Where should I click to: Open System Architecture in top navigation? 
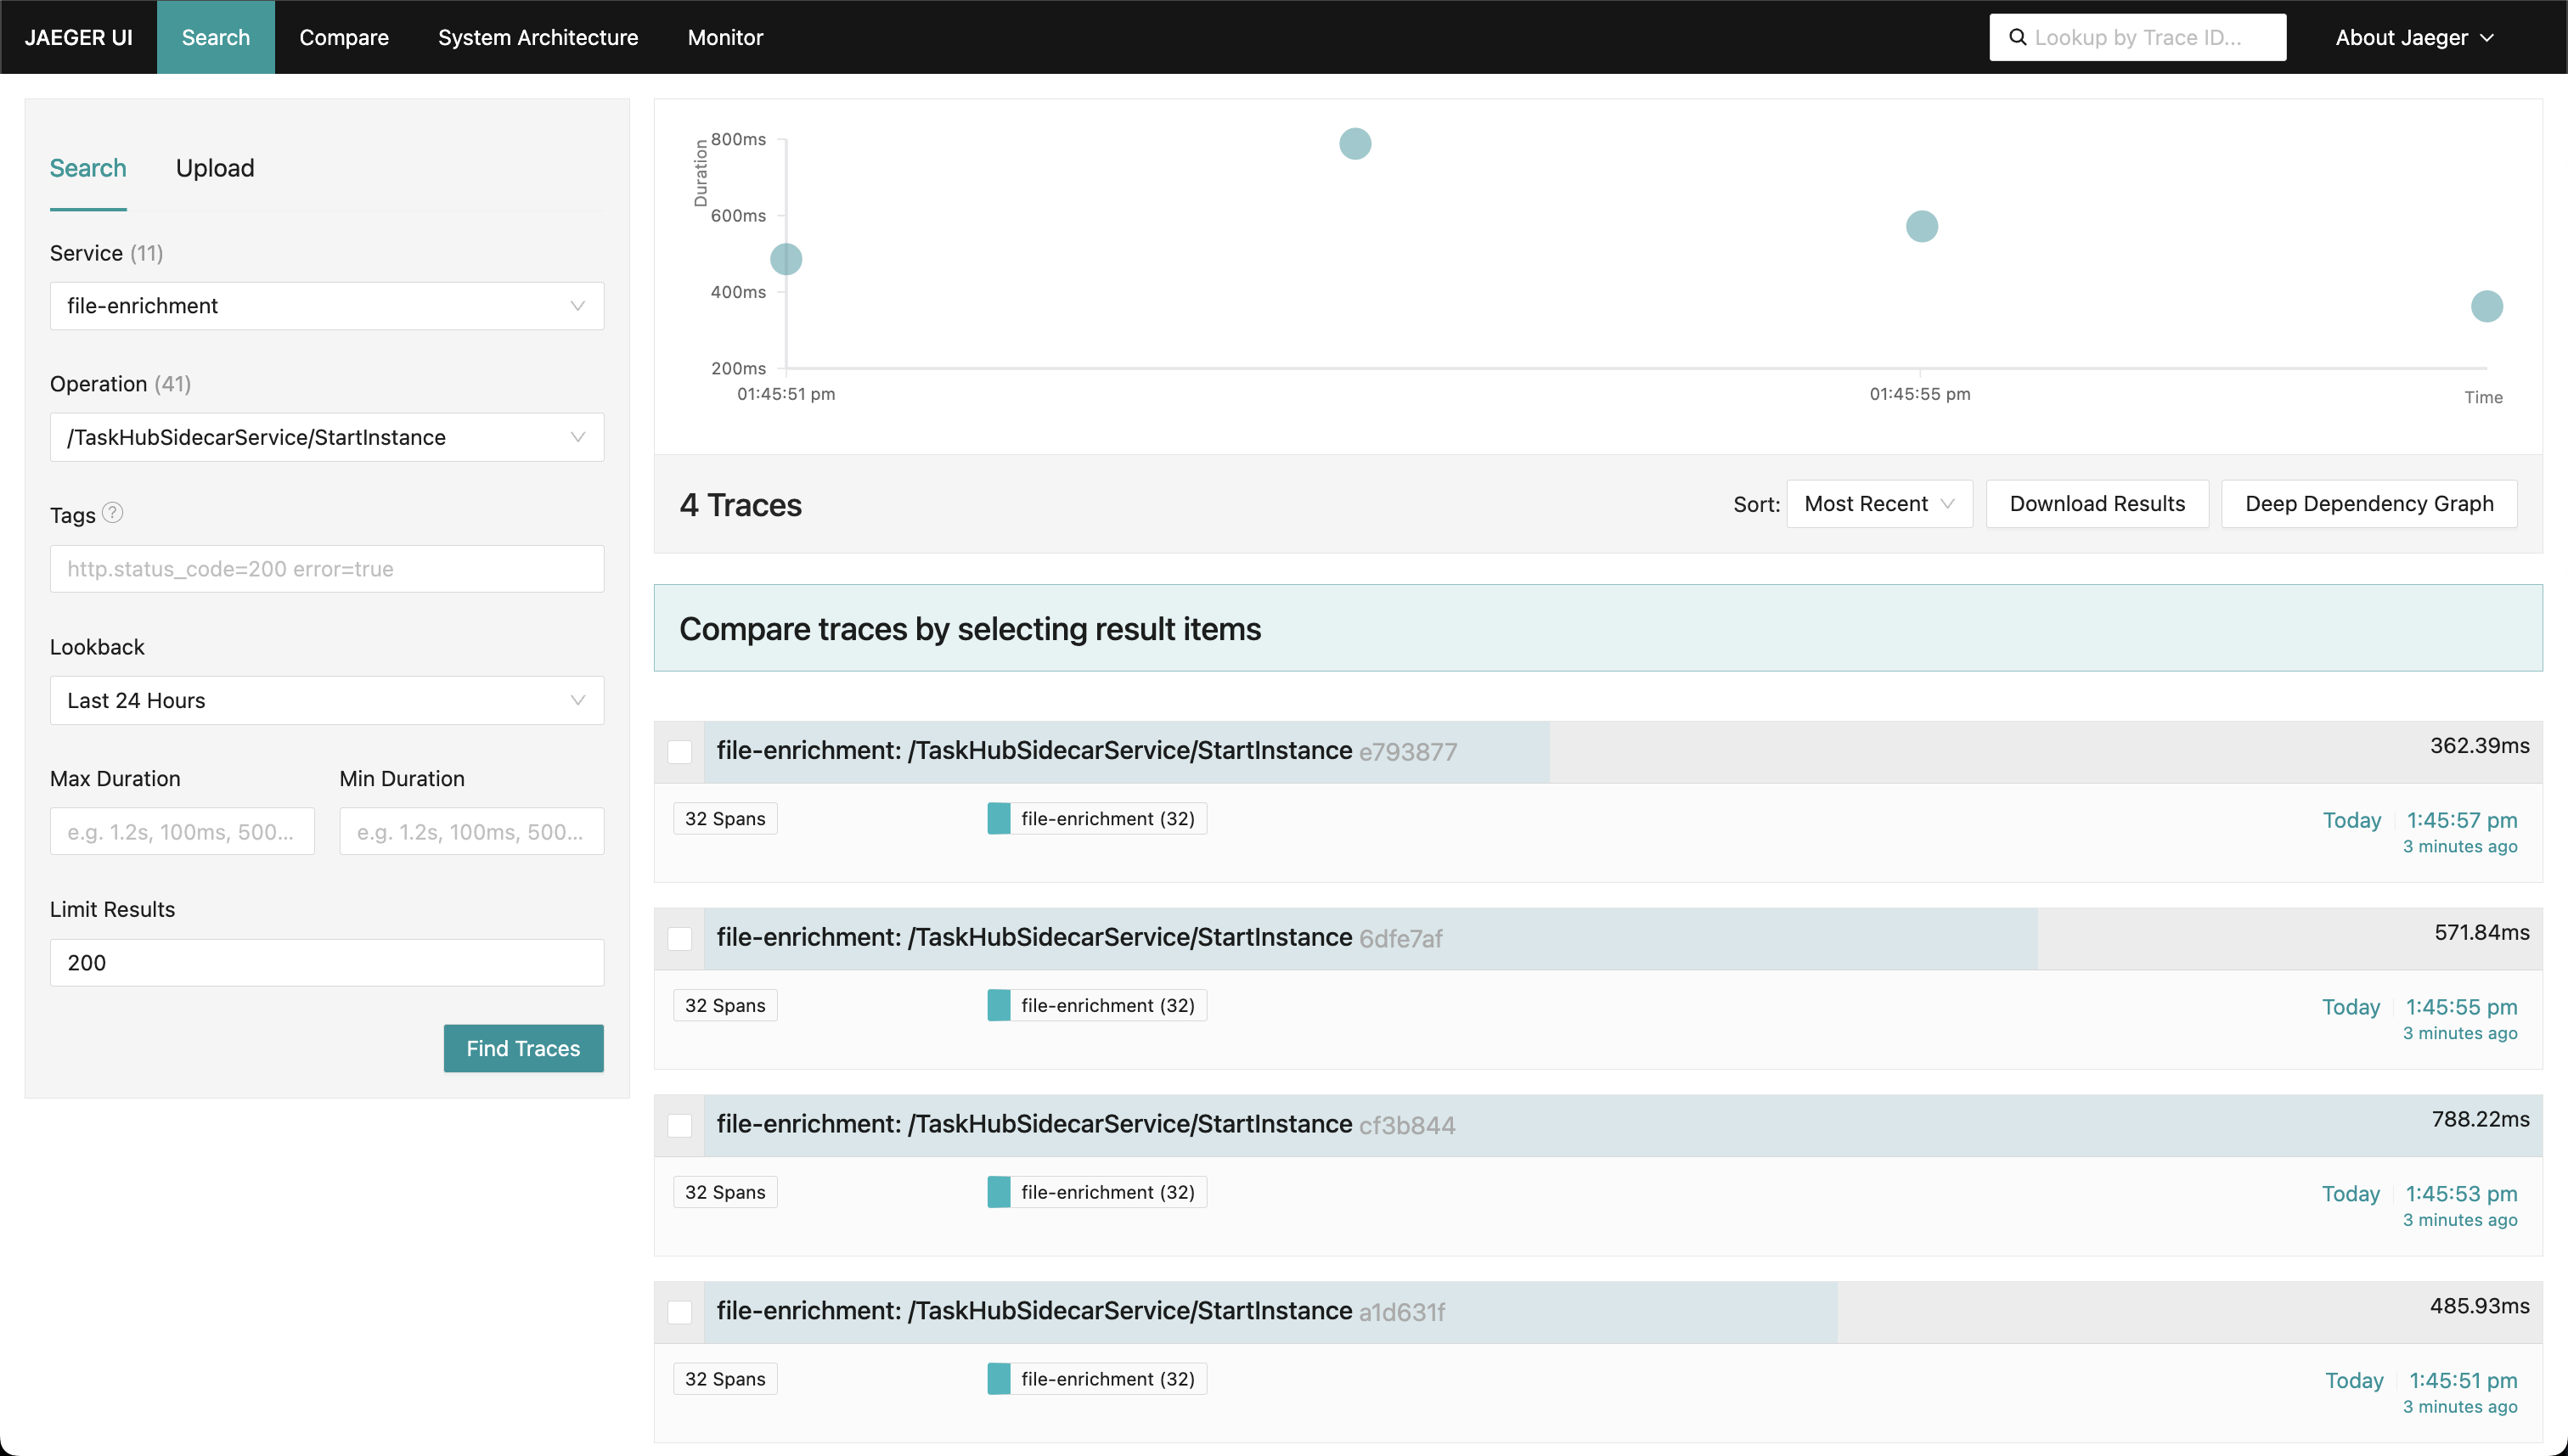point(538,38)
